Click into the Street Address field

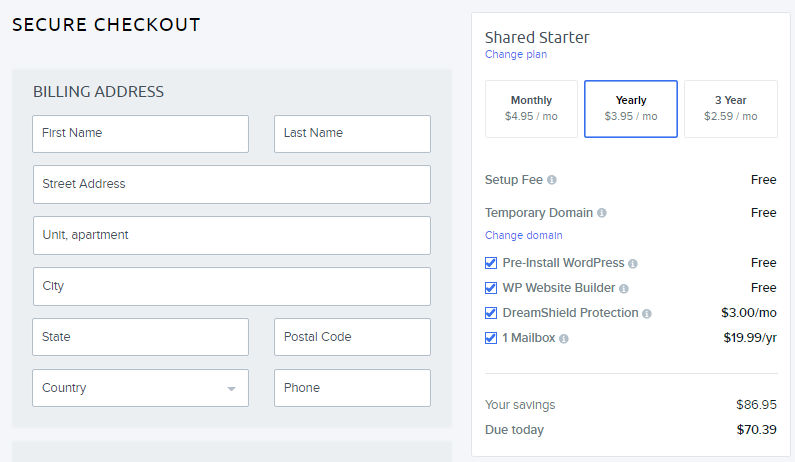[232, 185]
